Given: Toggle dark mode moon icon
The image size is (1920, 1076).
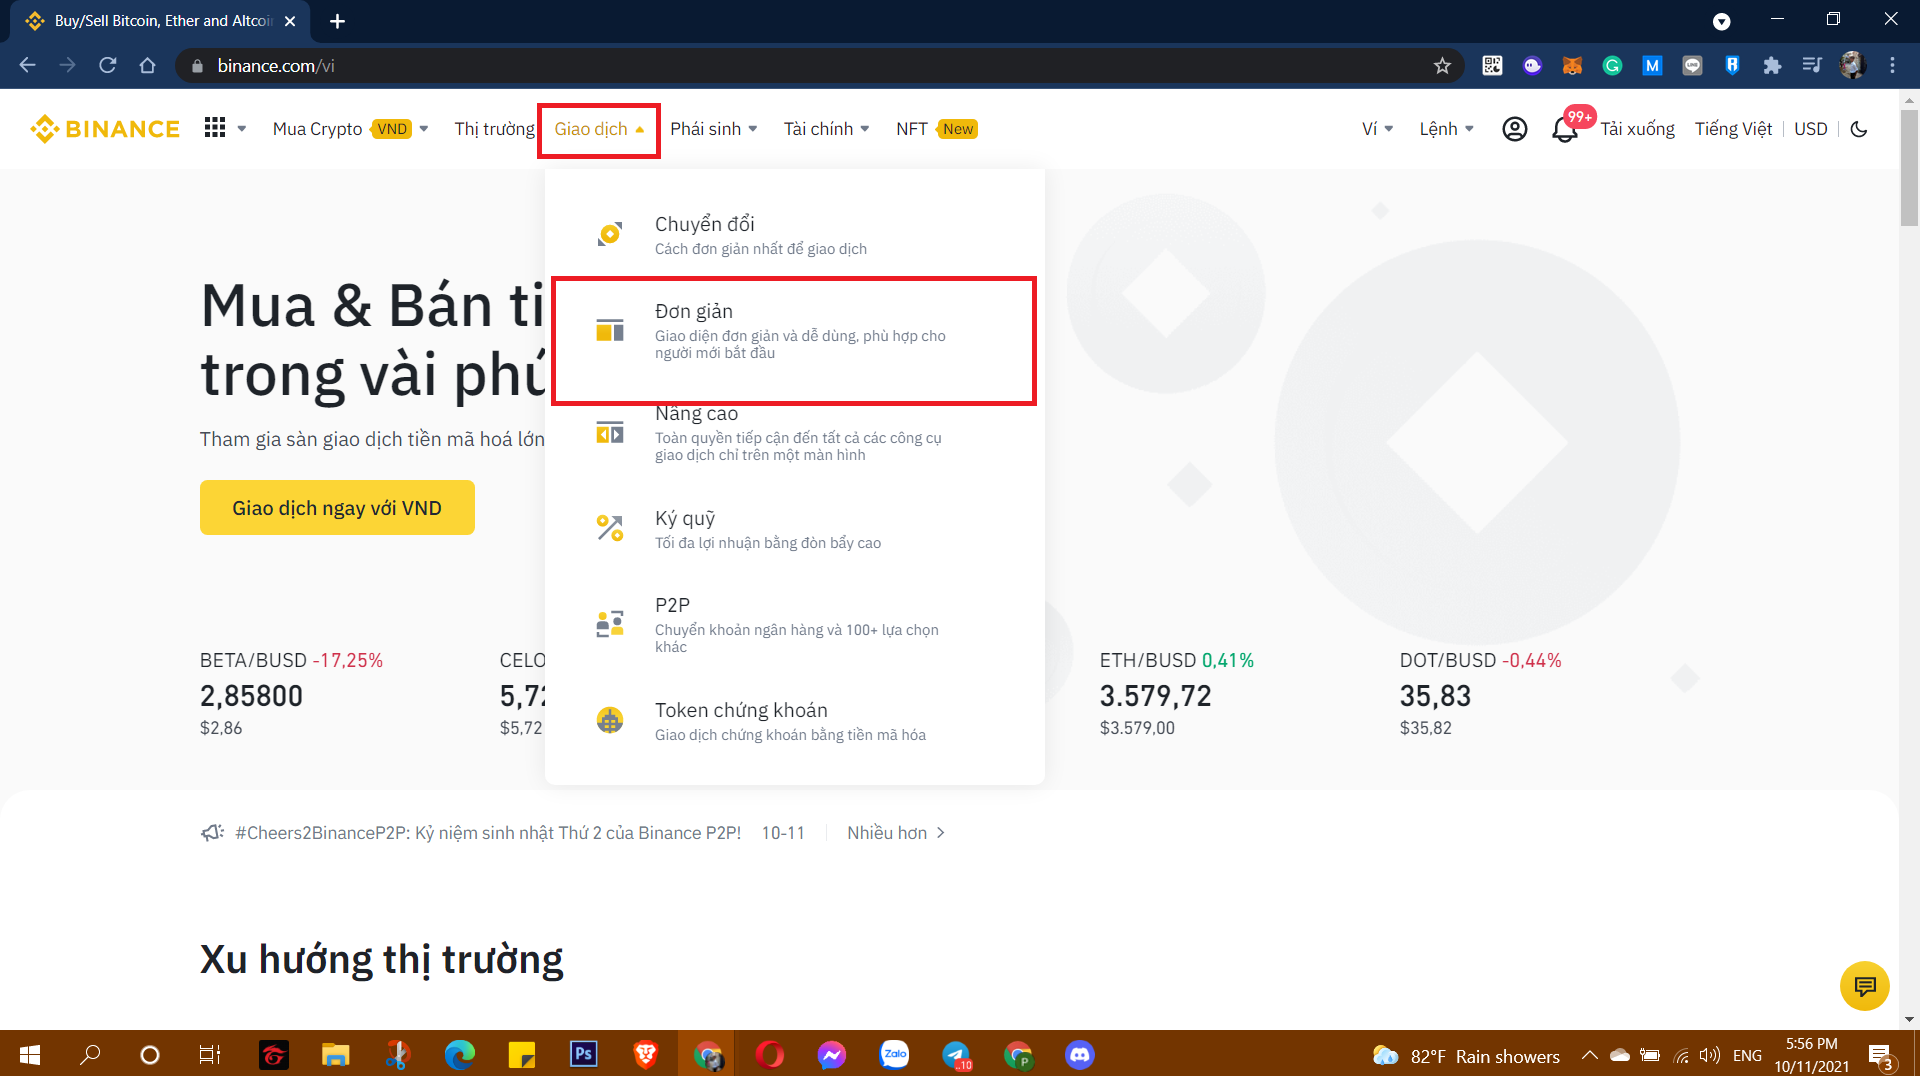Looking at the screenshot, I should (1859, 129).
